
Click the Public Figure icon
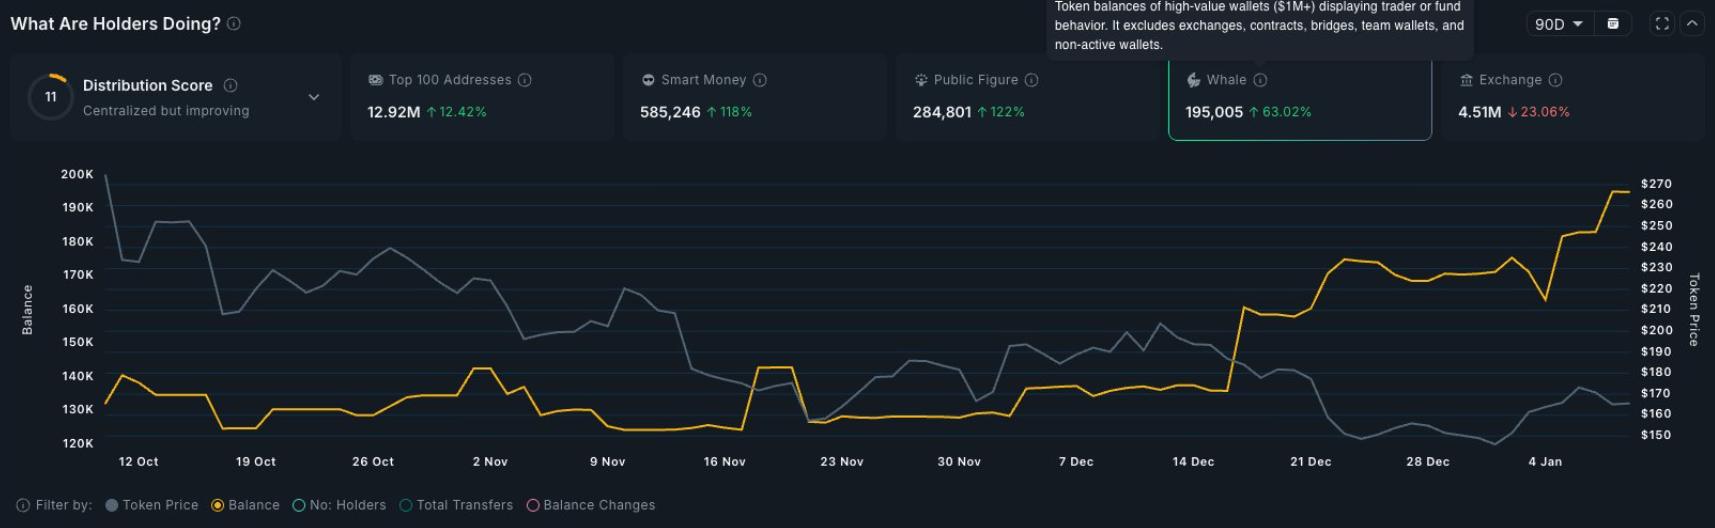921,80
